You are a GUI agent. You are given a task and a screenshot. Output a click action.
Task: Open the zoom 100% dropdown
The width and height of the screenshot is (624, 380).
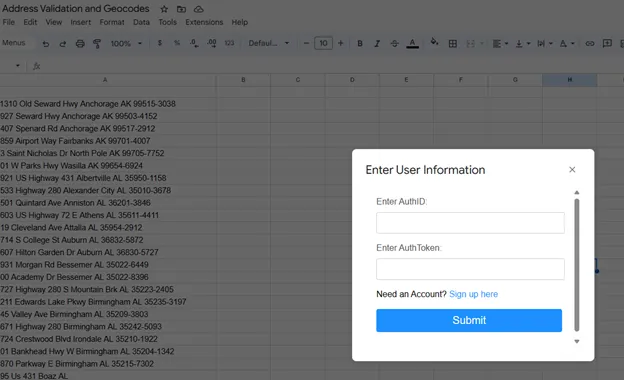click(x=126, y=43)
